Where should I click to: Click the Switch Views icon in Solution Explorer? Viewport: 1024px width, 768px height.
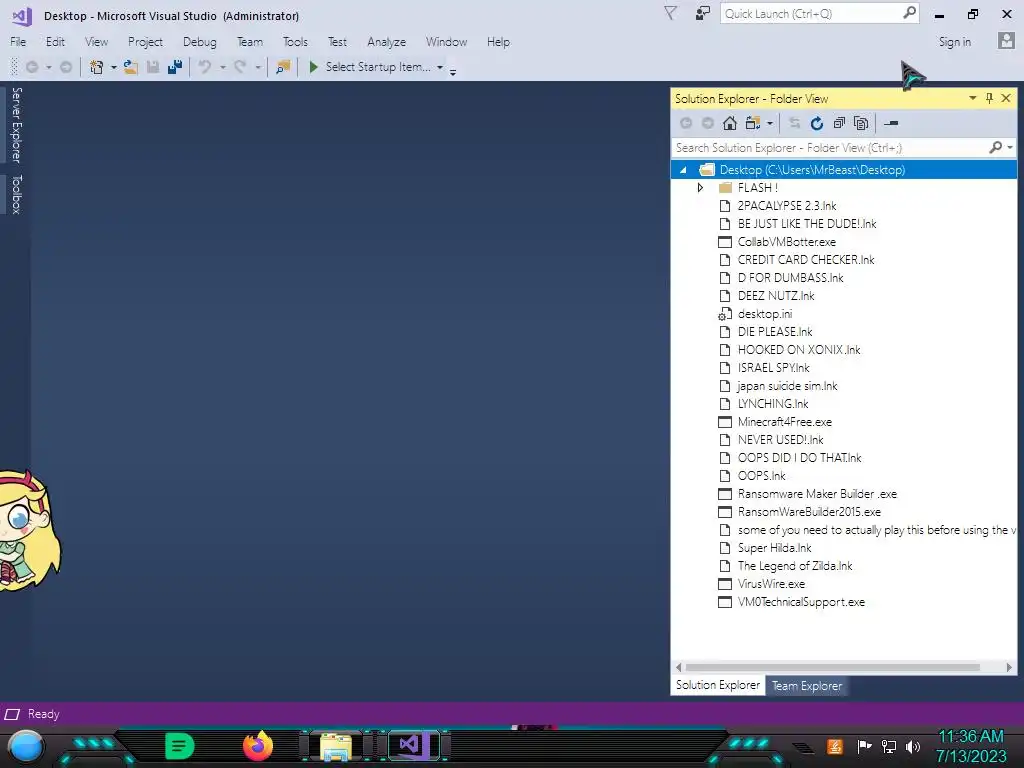pos(753,123)
